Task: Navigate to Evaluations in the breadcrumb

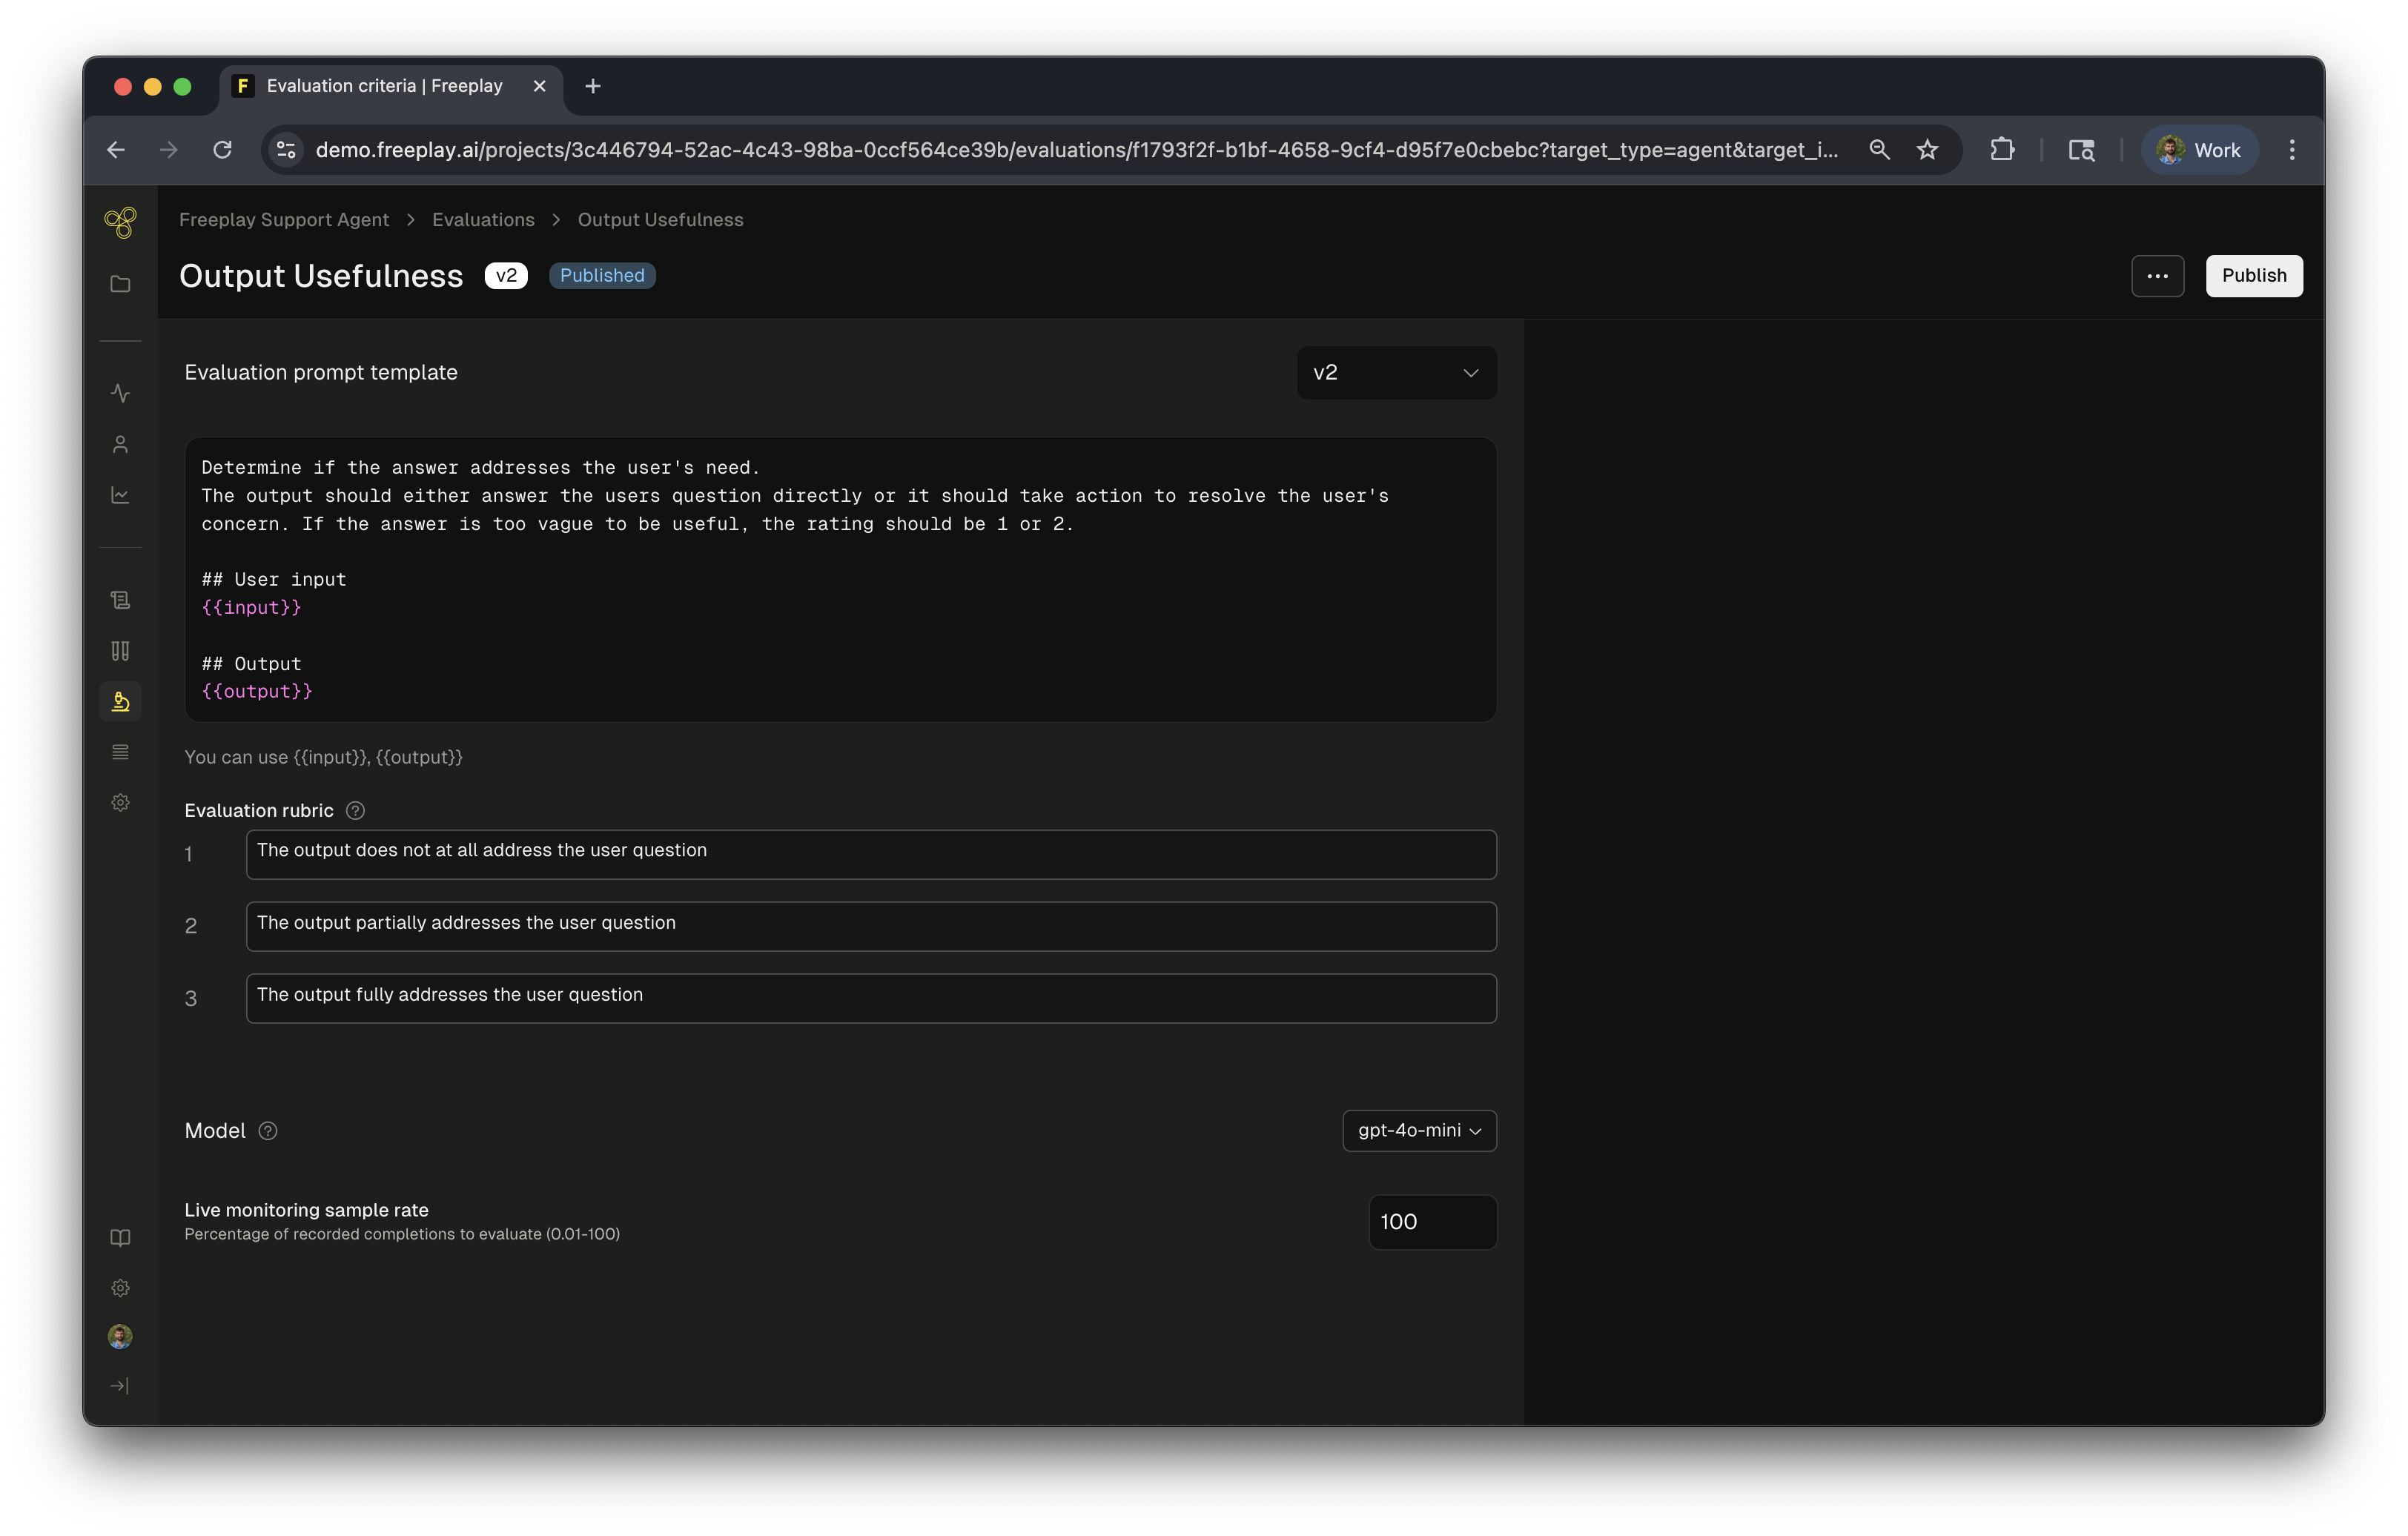Action: (483, 220)
